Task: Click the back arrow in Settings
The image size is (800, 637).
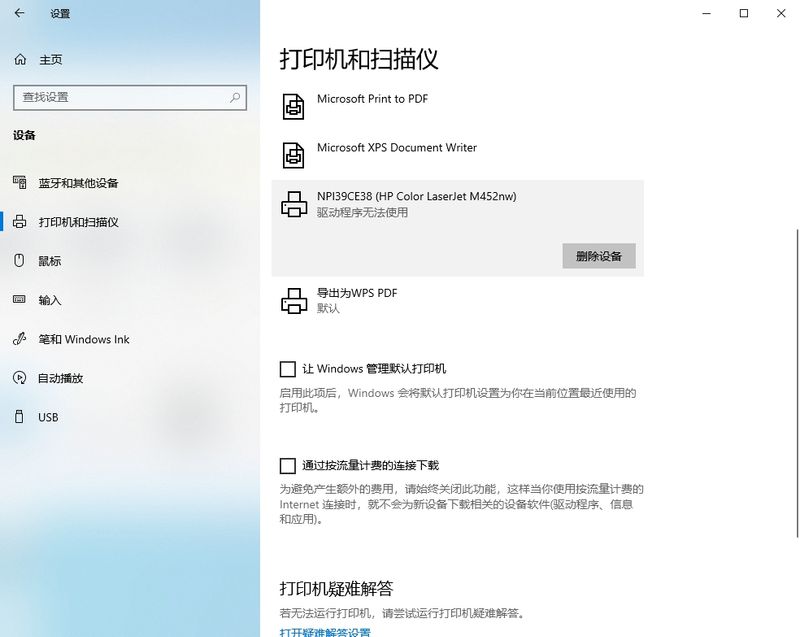Action: (x=20, y=14)
